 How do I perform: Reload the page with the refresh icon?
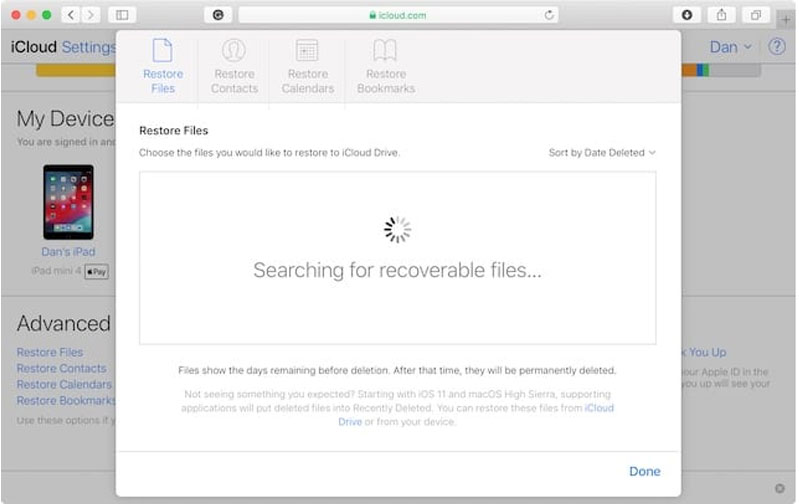coord(550,15)
